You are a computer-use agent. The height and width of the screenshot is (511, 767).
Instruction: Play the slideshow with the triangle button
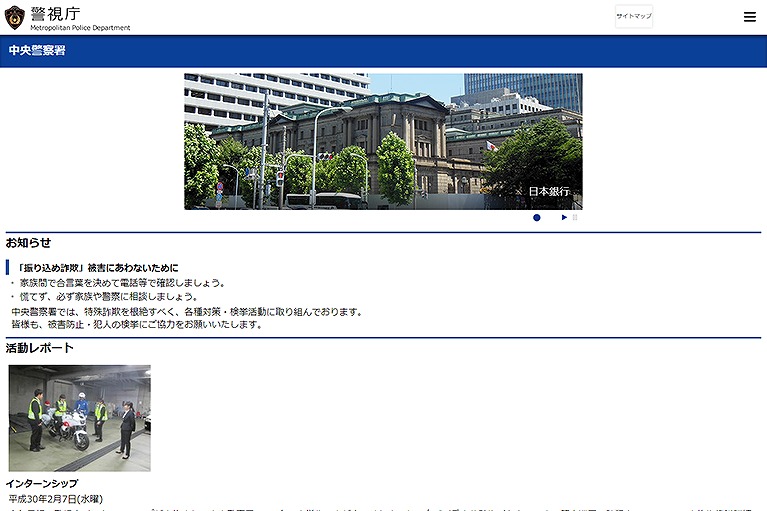(564, 218)
